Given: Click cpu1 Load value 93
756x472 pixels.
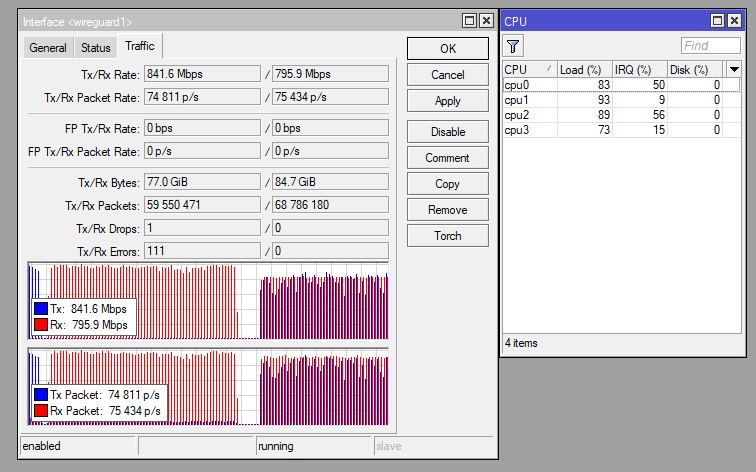Looking at the screenshot, I should point(604,100).
